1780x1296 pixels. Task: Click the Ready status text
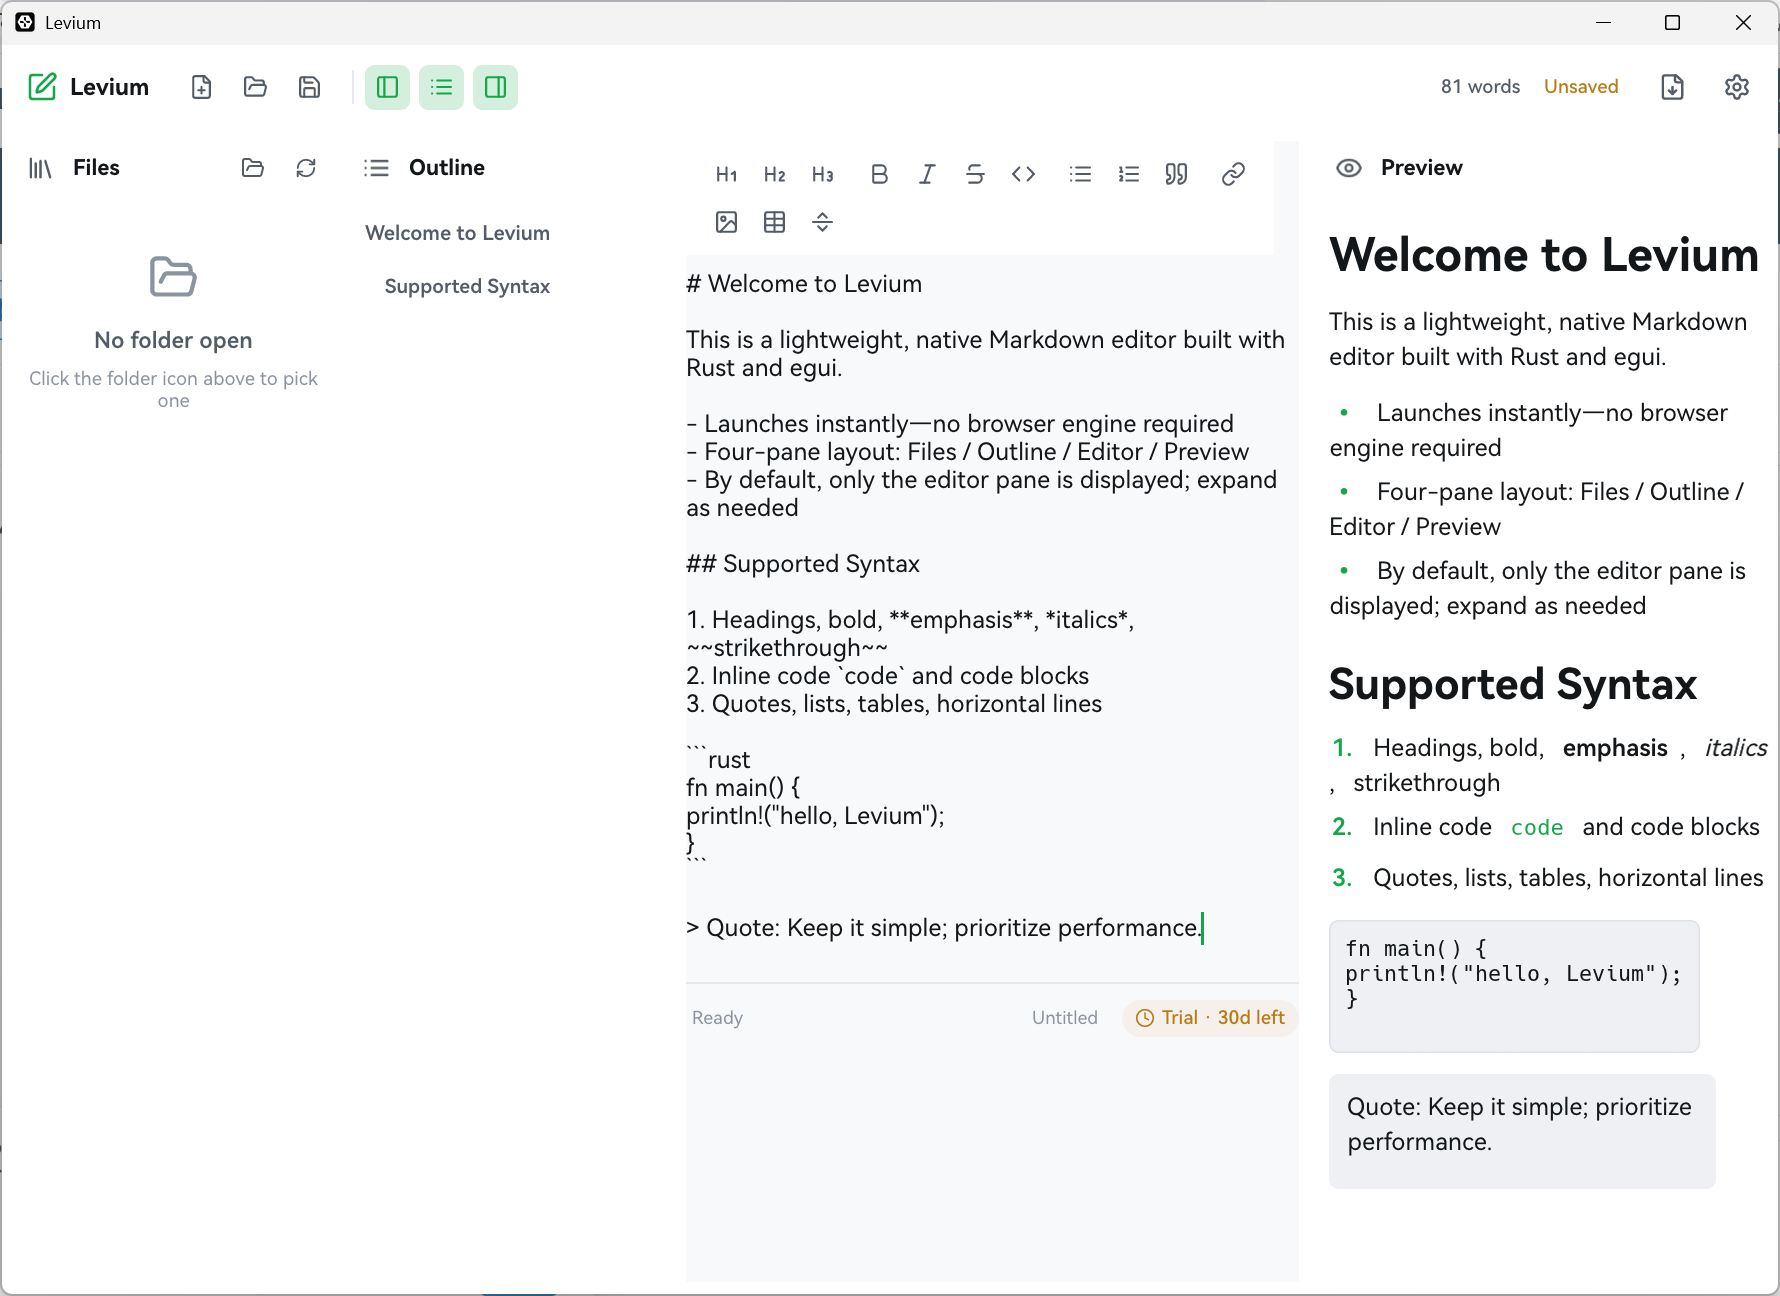(x=717, y=1018)
